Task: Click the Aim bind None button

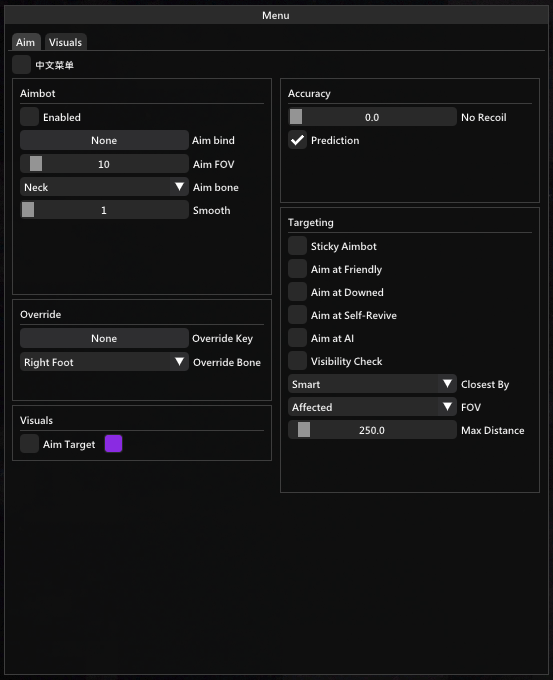Action: 104,140
